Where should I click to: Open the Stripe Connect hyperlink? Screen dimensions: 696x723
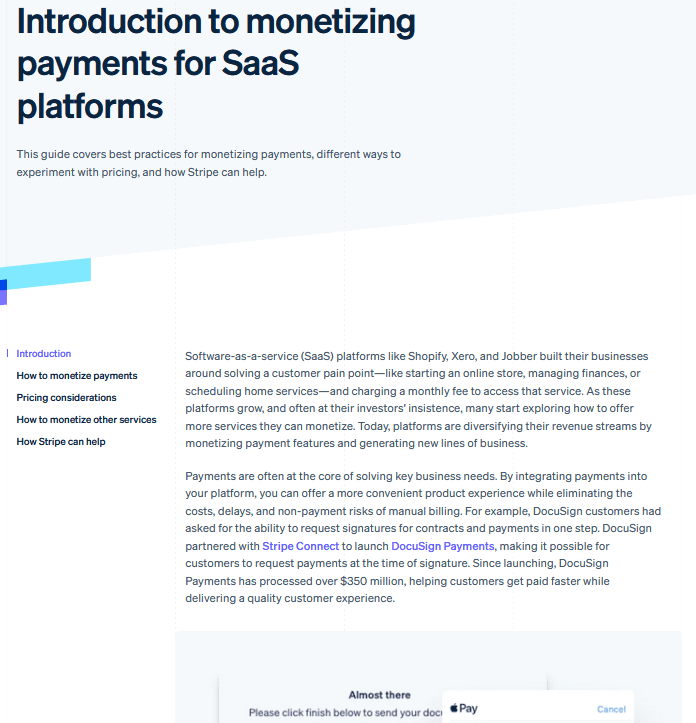(x=301, y=546)
